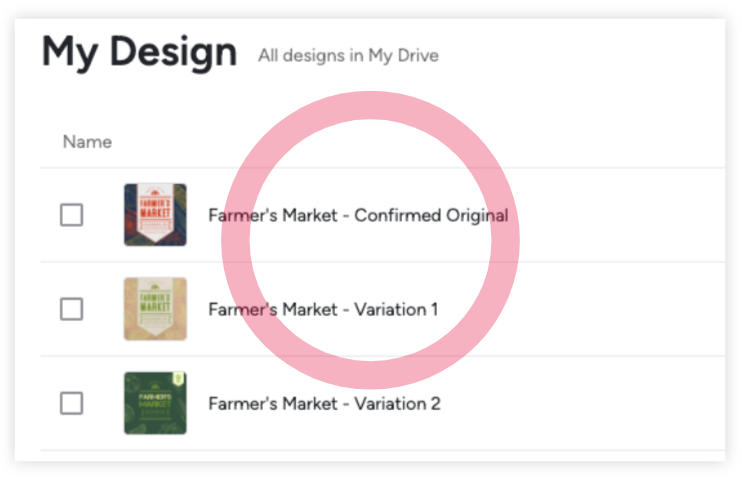Tick the Confirmed Original design checkbox
This screenshot has width=742, height=479.
(71, 215)
